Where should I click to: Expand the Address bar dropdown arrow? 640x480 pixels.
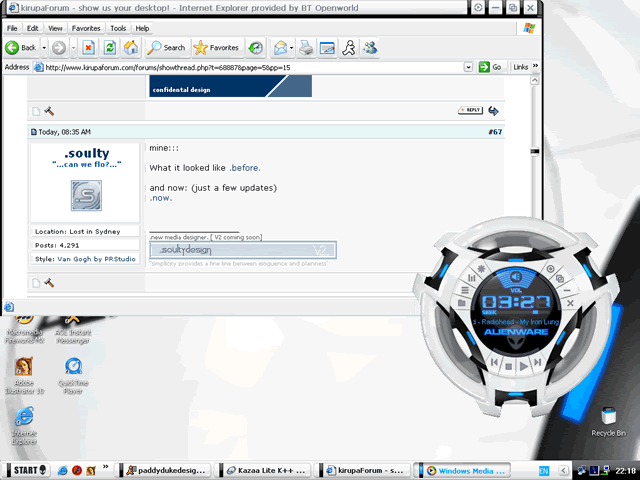pyautogui.click(x=468, y=67)
